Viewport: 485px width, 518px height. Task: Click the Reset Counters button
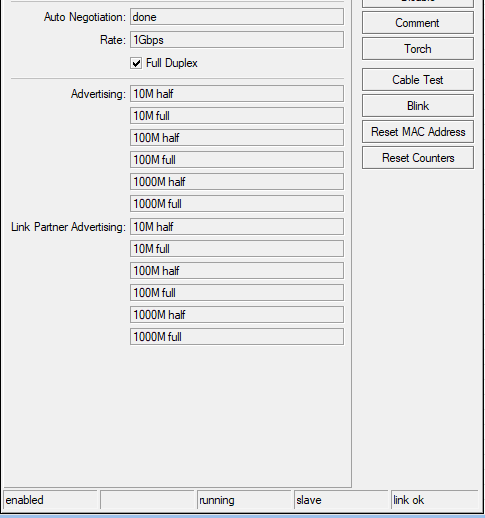[418, 158]
